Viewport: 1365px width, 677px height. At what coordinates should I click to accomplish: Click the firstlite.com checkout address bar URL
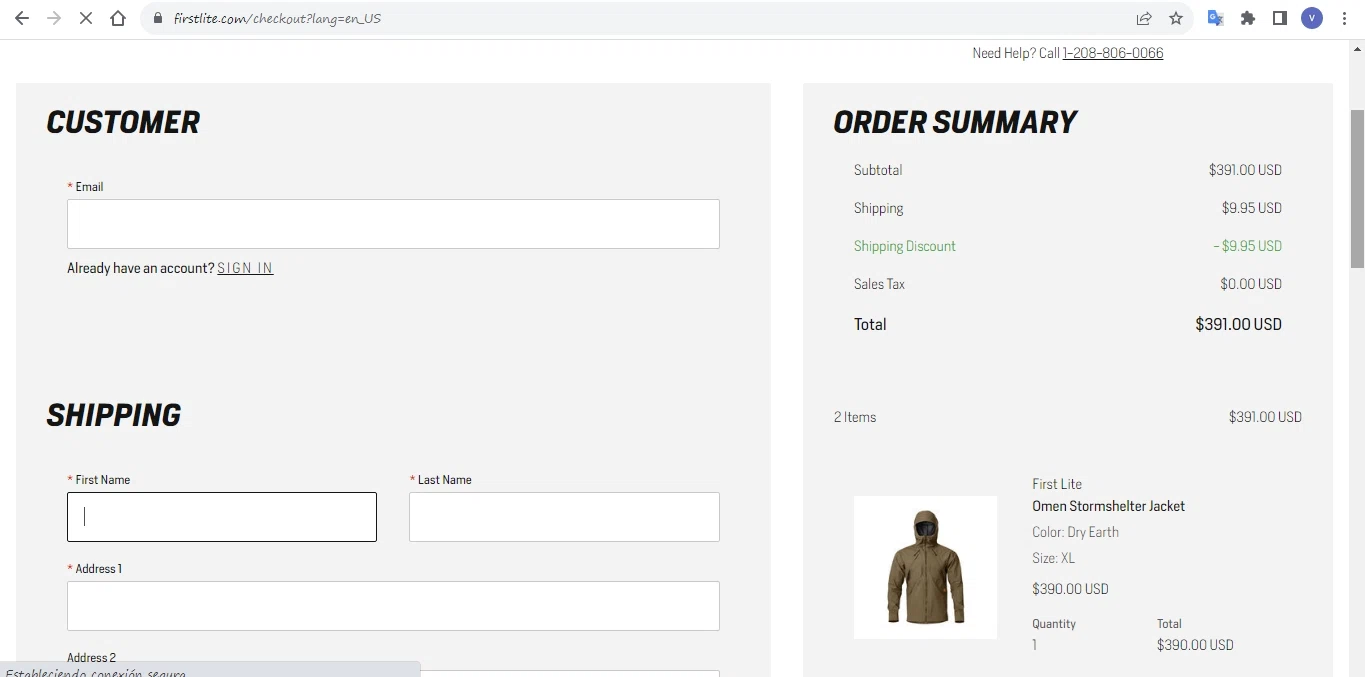pos(277,18)
